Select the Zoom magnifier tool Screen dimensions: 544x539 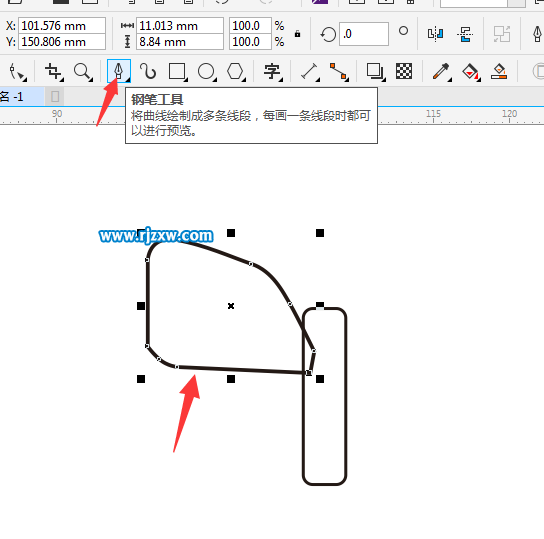click(x=83, y=72)
